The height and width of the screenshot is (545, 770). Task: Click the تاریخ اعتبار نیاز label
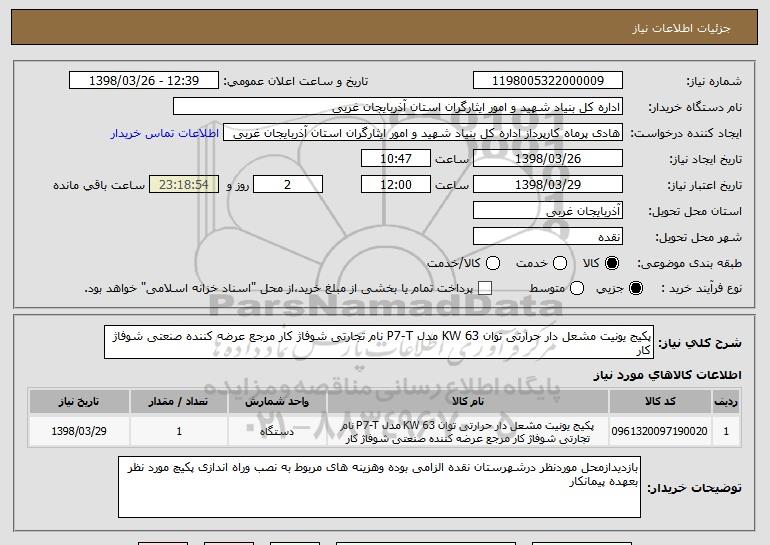point(704,185)
